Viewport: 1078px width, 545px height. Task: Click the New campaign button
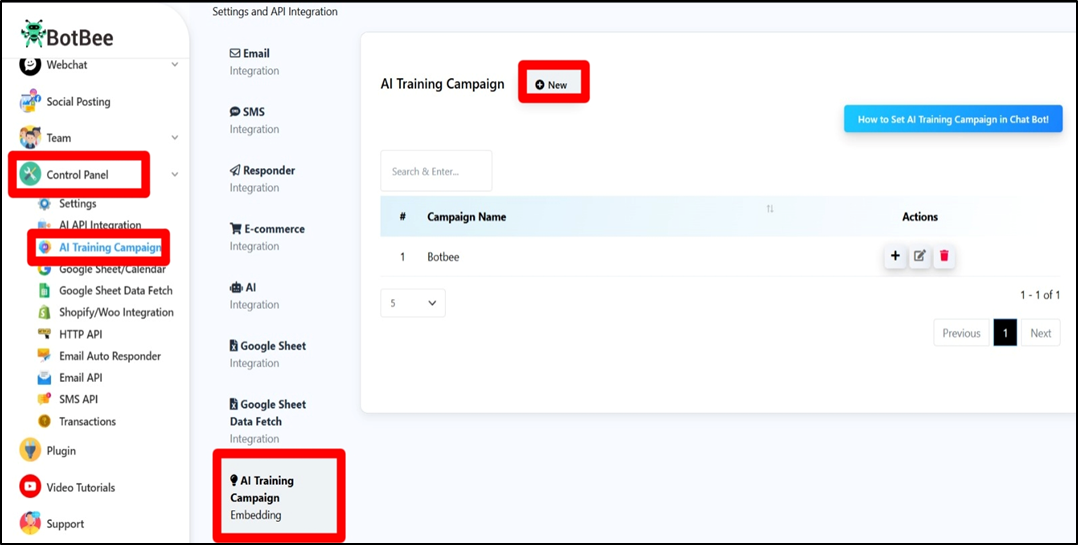(551, 85)
